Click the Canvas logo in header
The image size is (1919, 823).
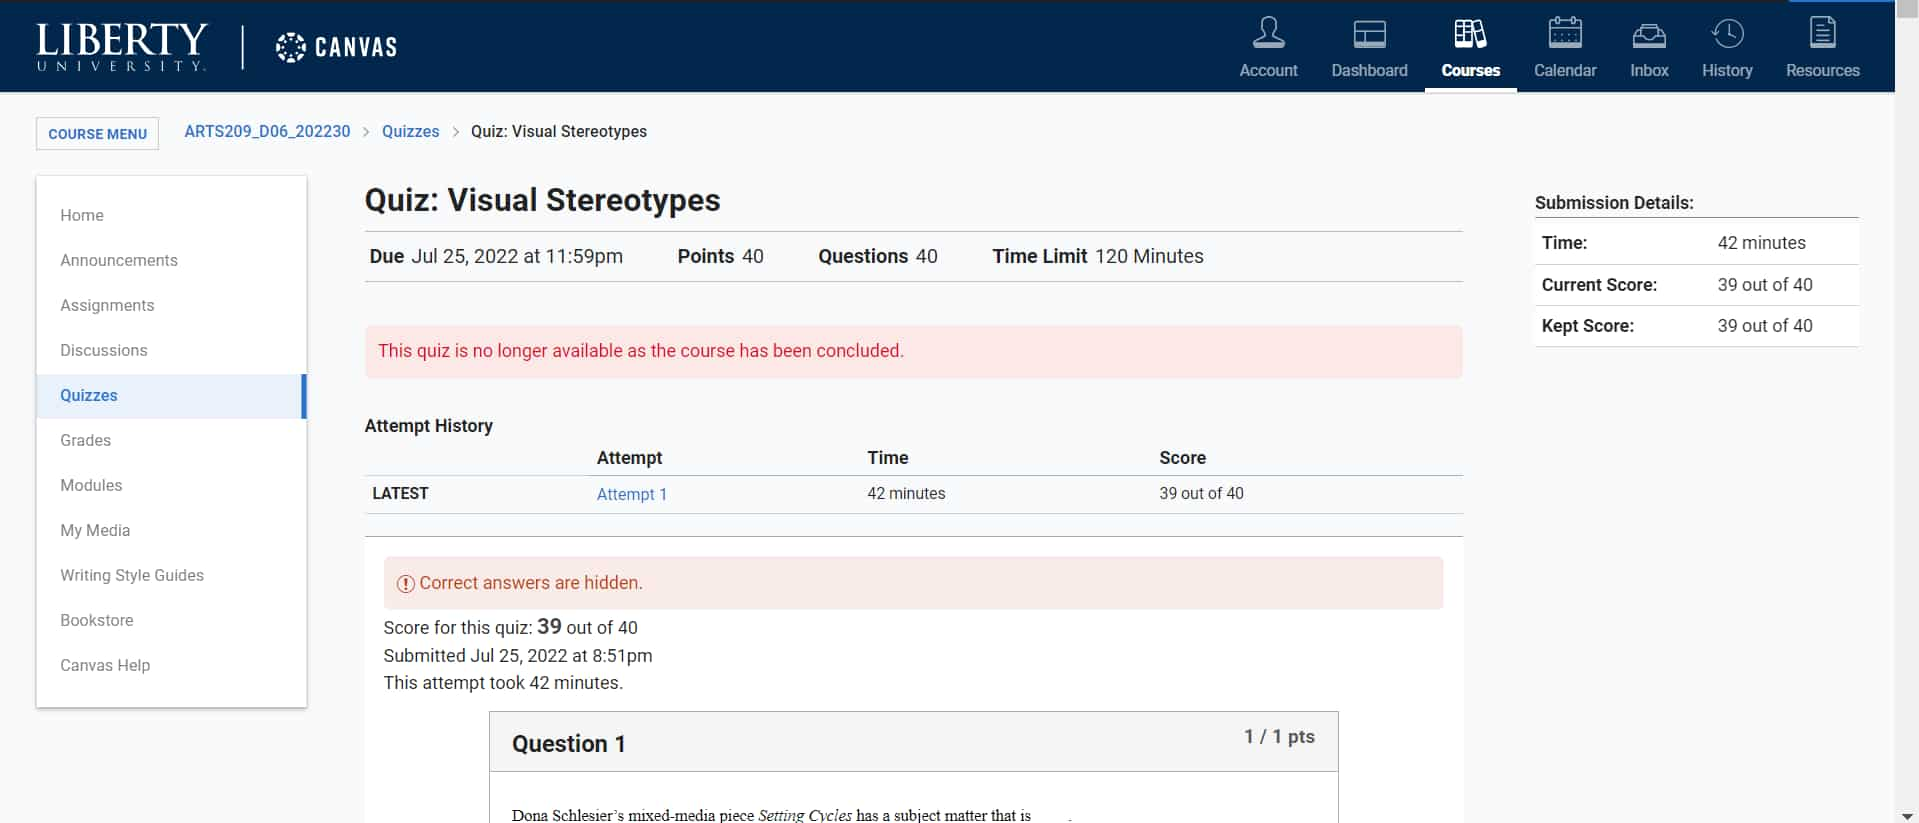(336, 47)
